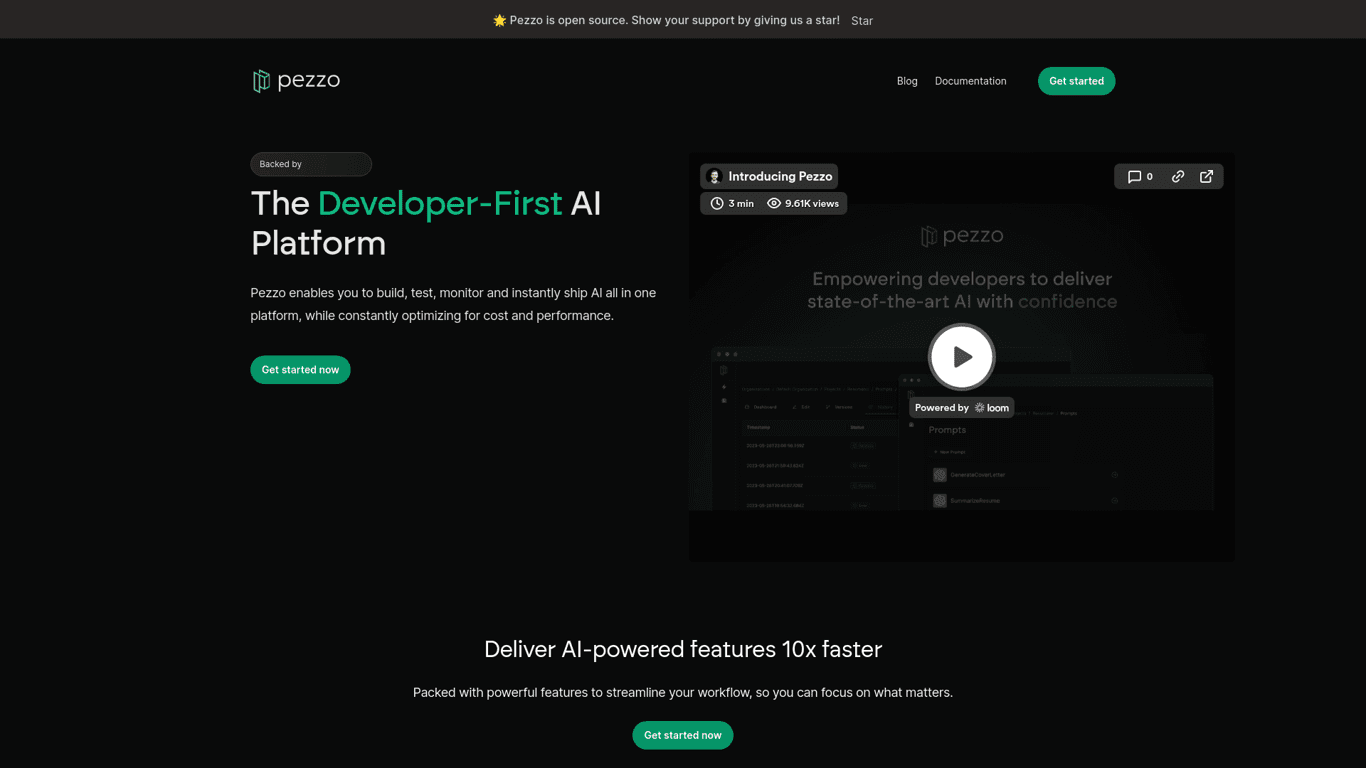This screenshot has width=1366, height=768.
Task: Click the presenter avatar on the video overlay
Action: [714, 176]
